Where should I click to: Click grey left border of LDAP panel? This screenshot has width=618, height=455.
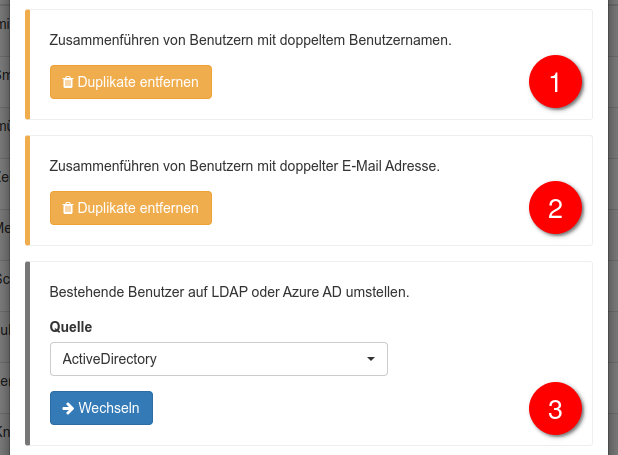coord(28,353)
